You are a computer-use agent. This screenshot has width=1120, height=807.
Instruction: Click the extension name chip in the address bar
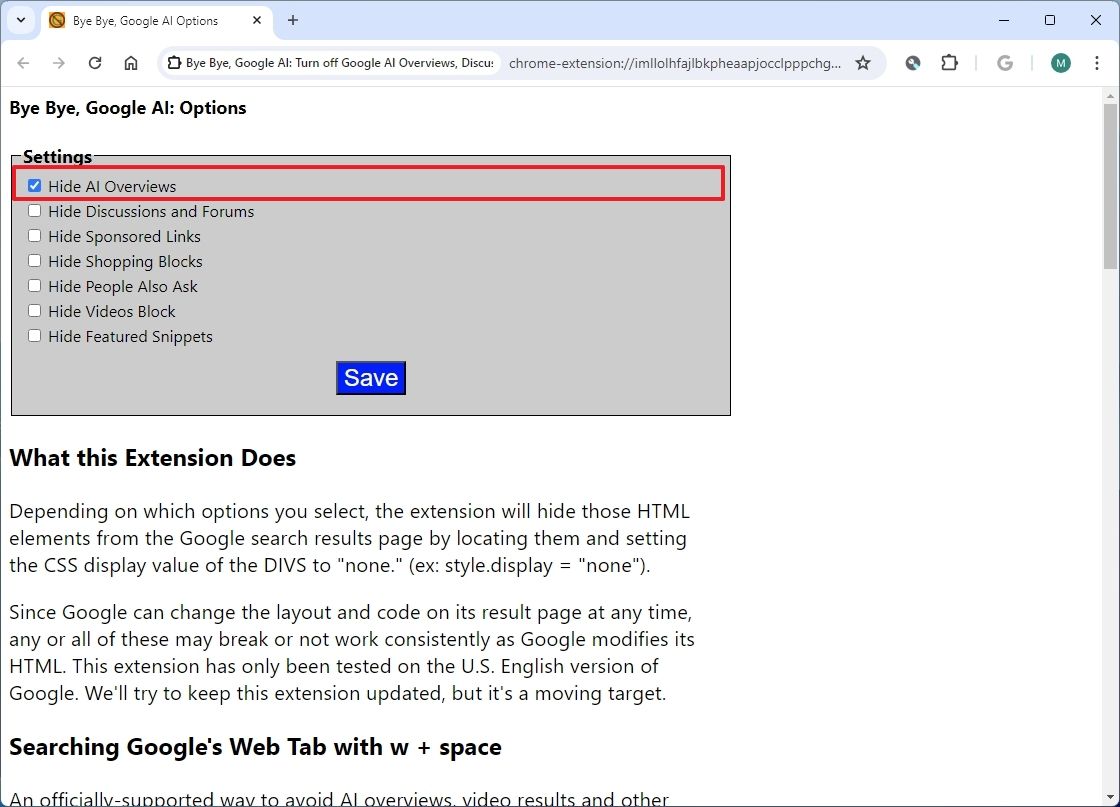pyautogui.click(x=330, y=62)
